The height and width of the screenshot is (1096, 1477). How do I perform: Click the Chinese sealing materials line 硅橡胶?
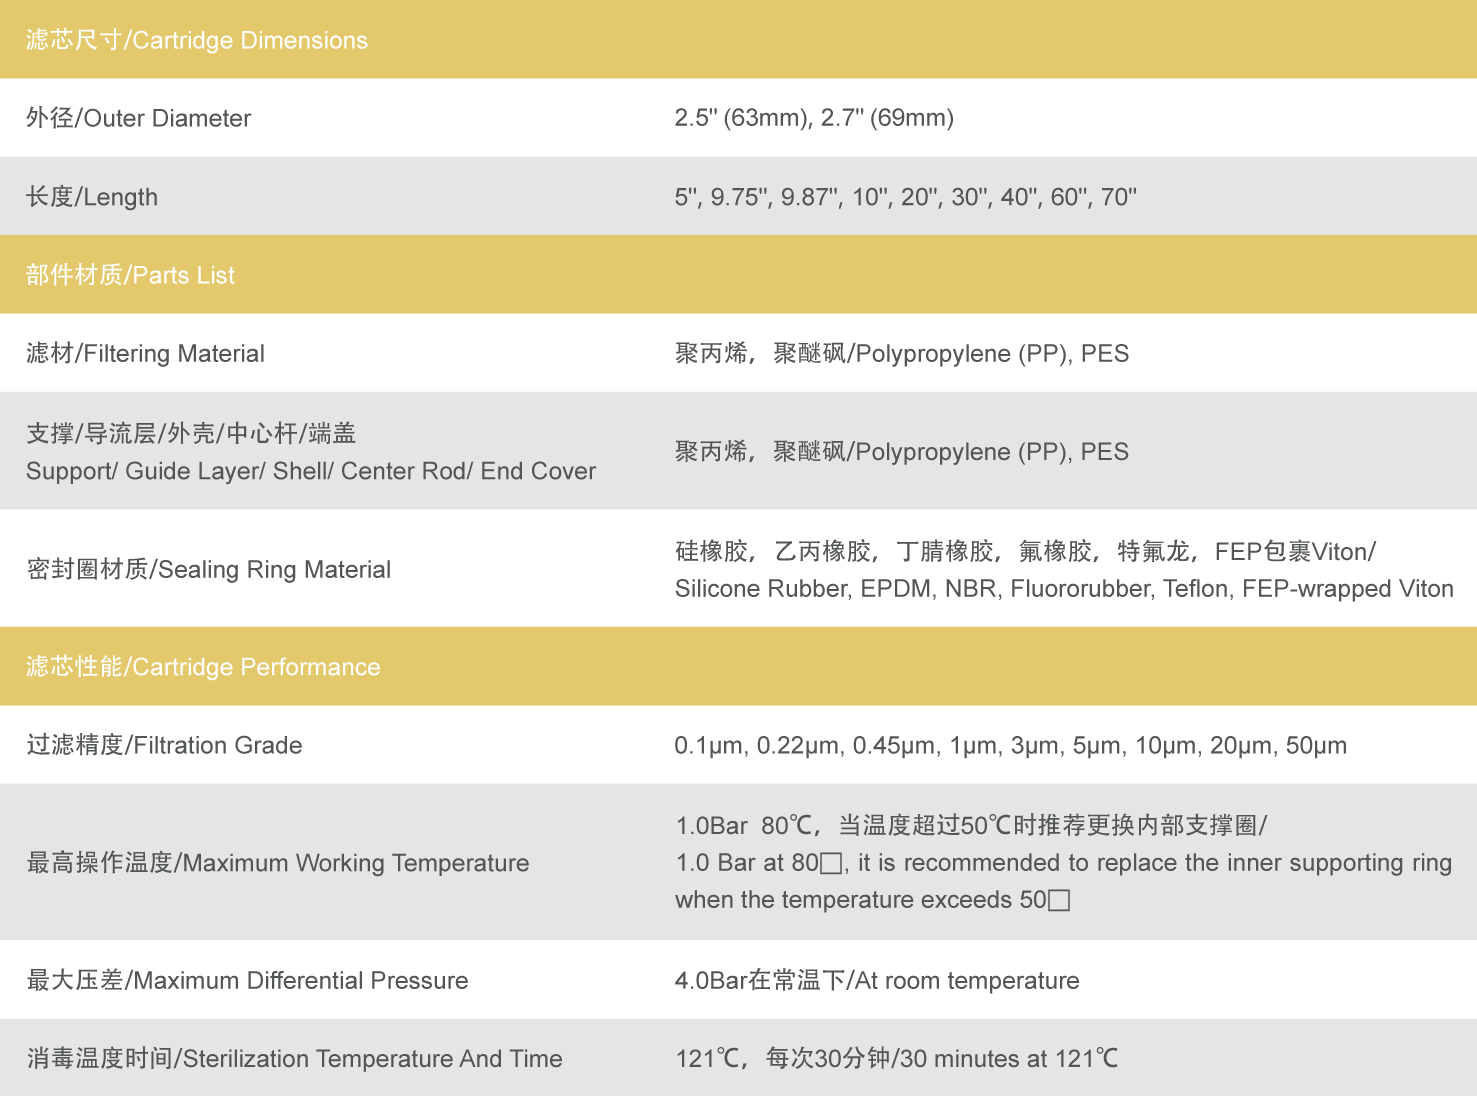(1025, 551)
